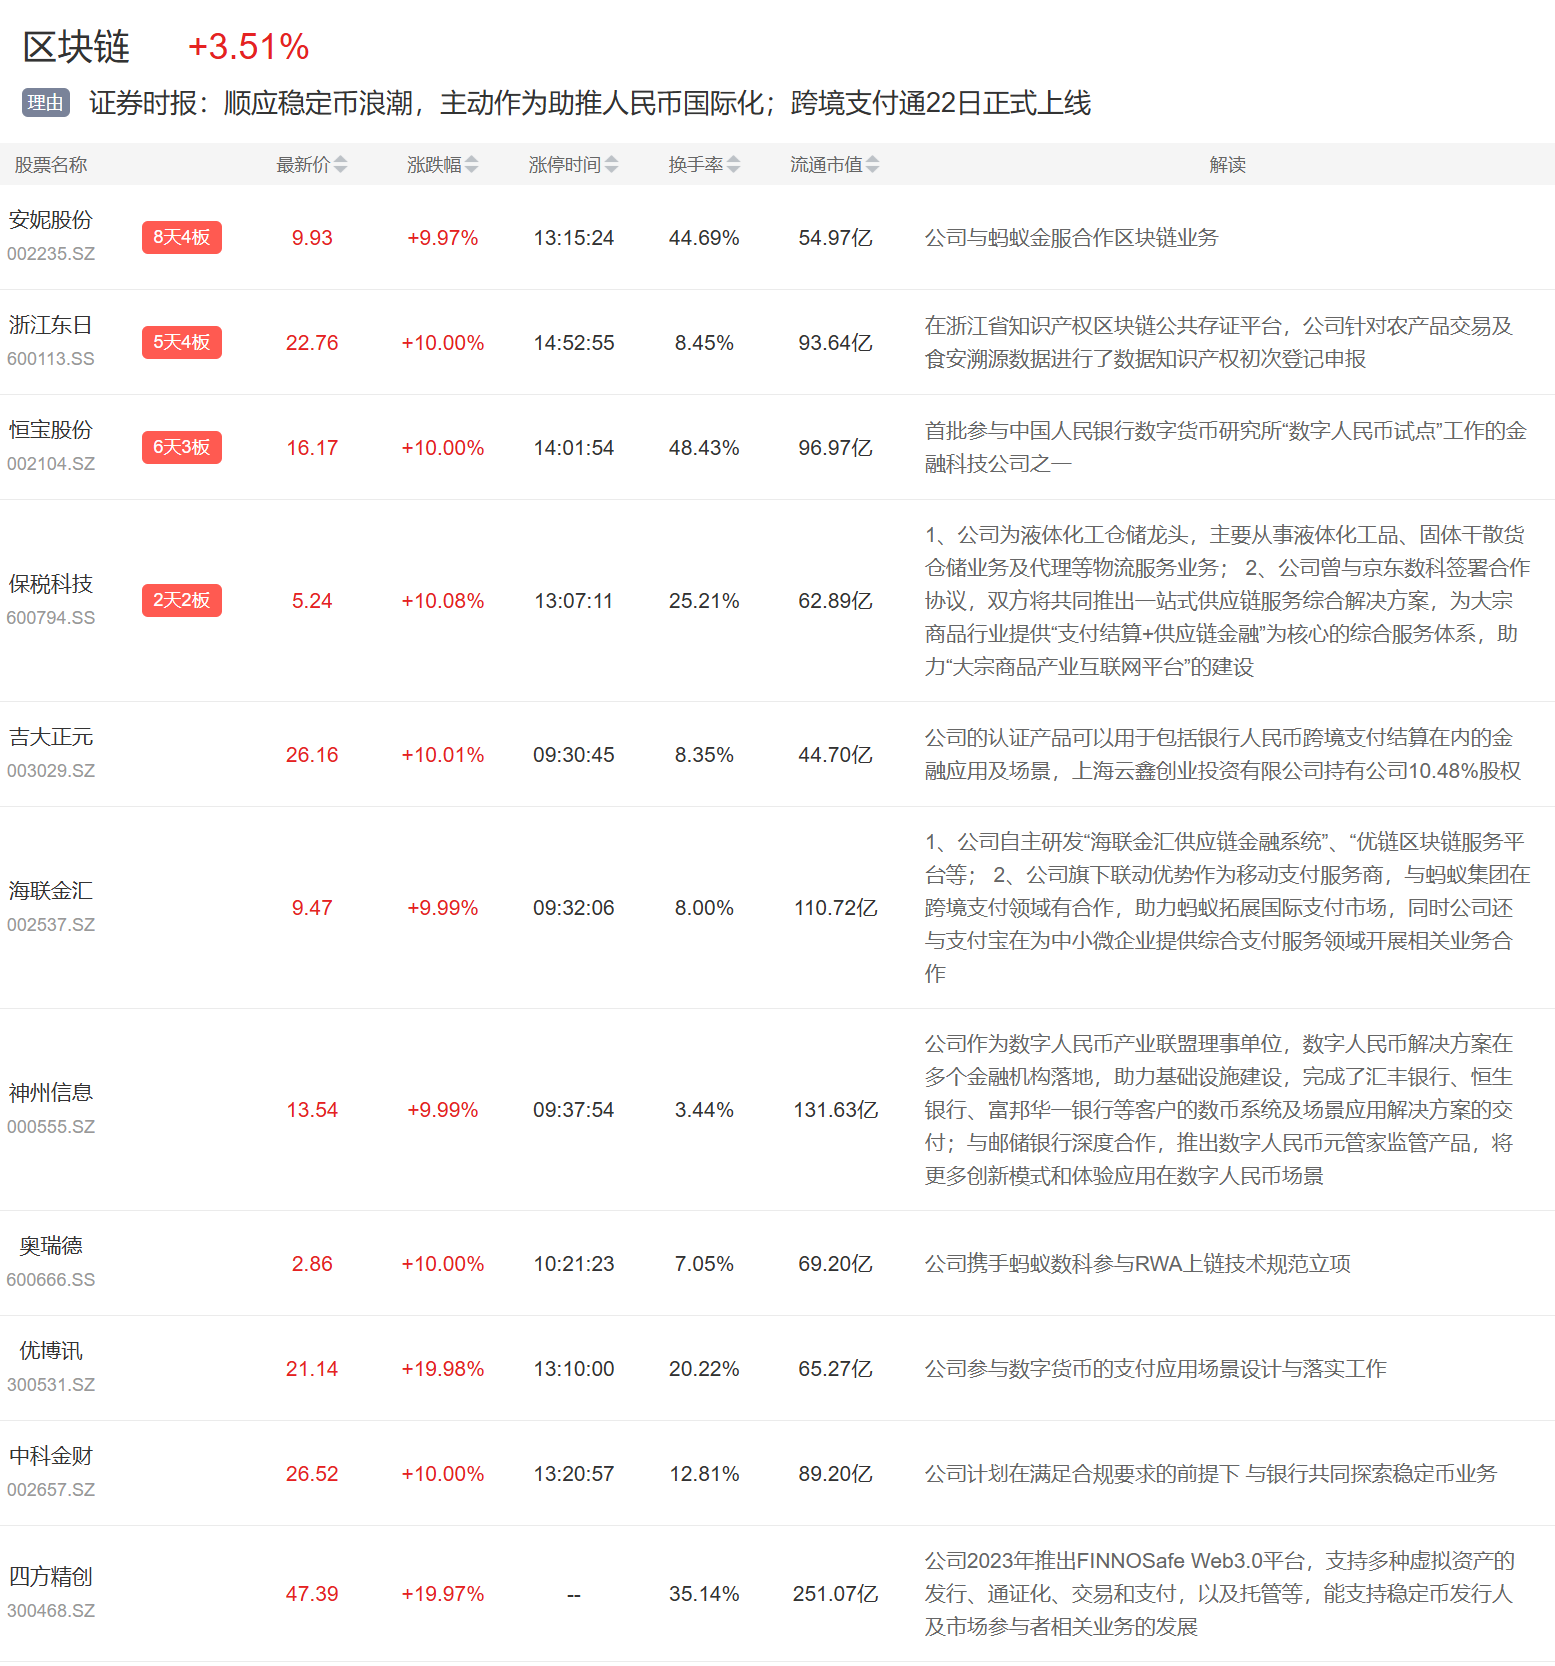This screenshot has height=1666, width=1555.
Task: Sort by 涨跌幅 column arrows
Action: pos(471,165)
